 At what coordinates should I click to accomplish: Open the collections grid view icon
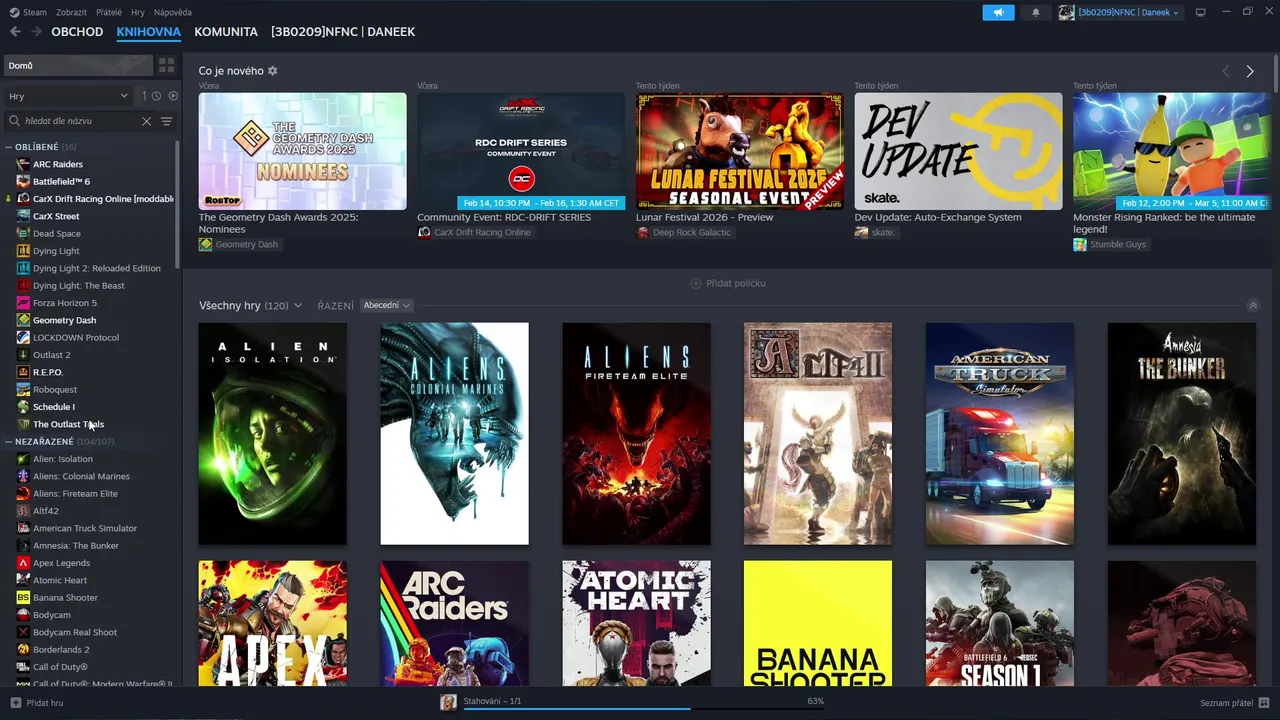coord(166,65)
